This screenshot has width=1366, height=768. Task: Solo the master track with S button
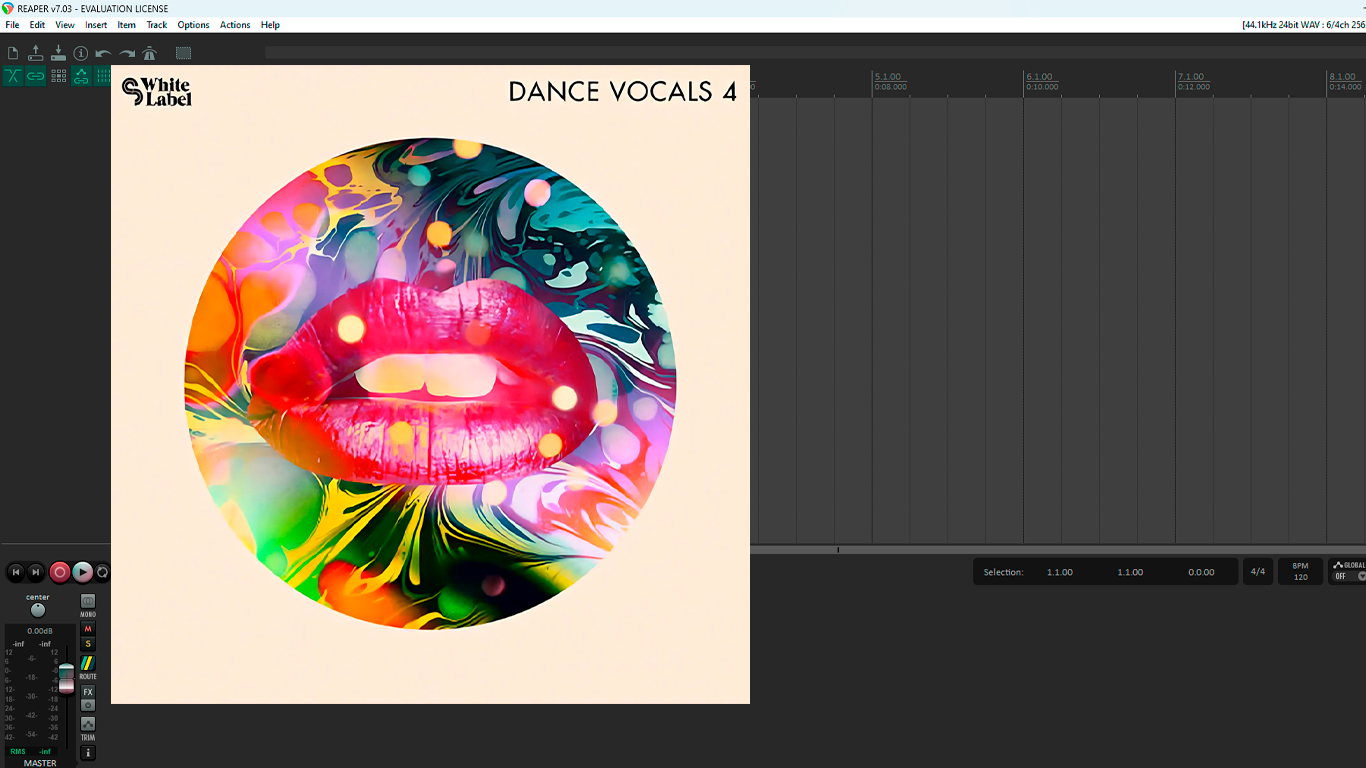pos(88,644)
